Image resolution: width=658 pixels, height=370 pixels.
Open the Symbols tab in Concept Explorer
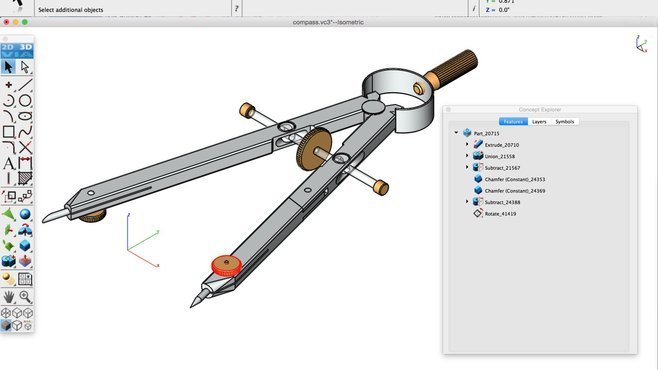point(564,122)
